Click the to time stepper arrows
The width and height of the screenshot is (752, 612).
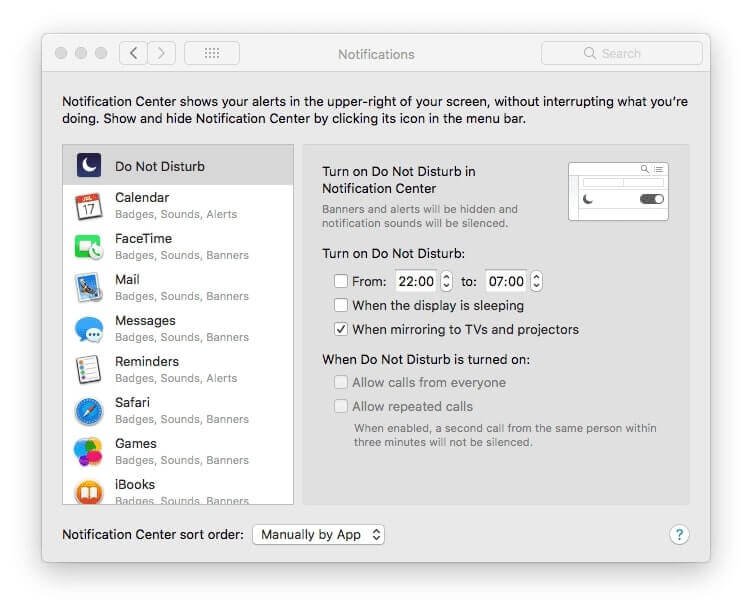pyautogui.click(x=536, y=281)
